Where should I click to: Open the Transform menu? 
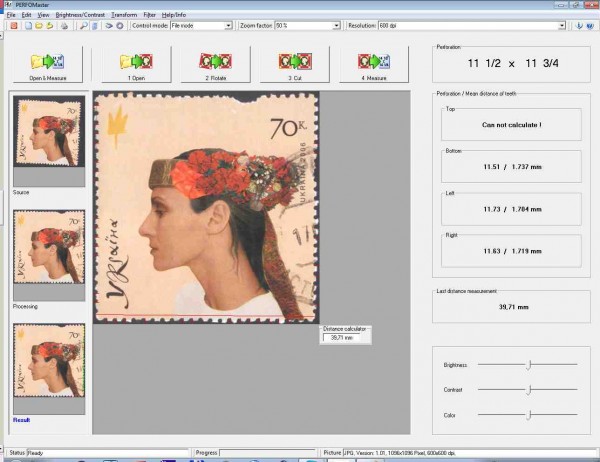[x=124, y=15]
